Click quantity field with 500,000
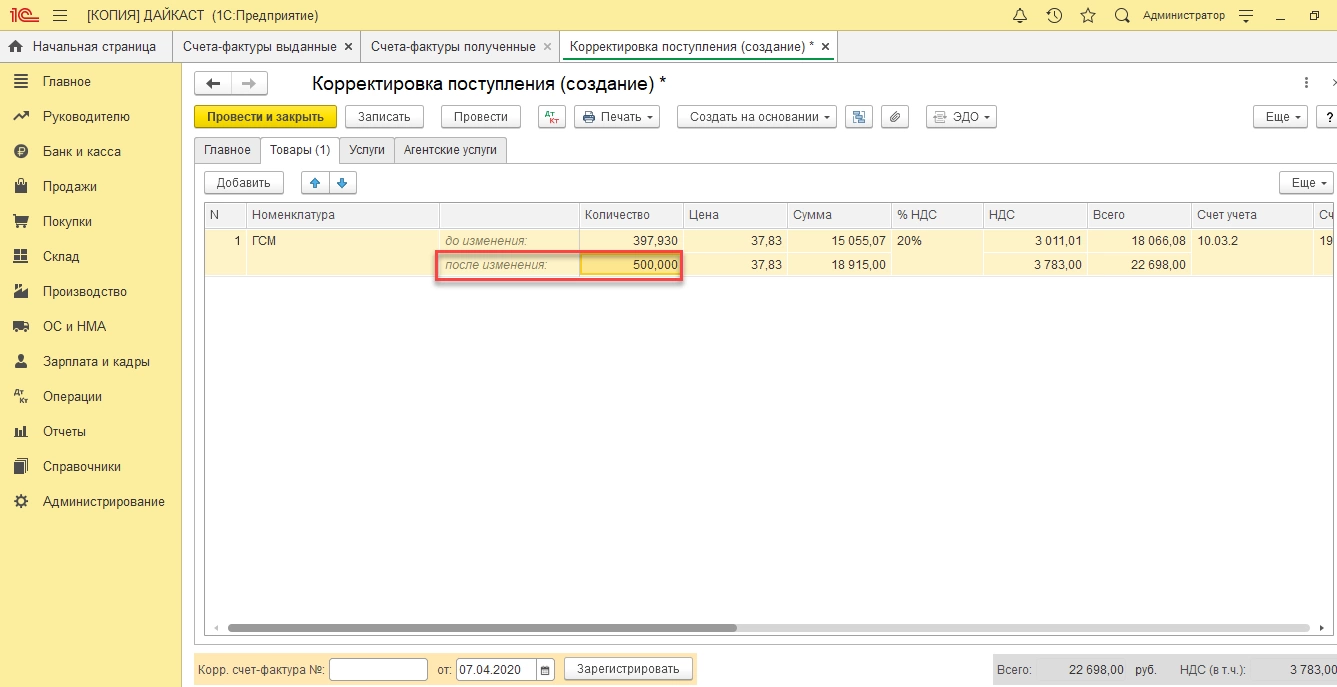1337x687 pixels. (631, 265)
